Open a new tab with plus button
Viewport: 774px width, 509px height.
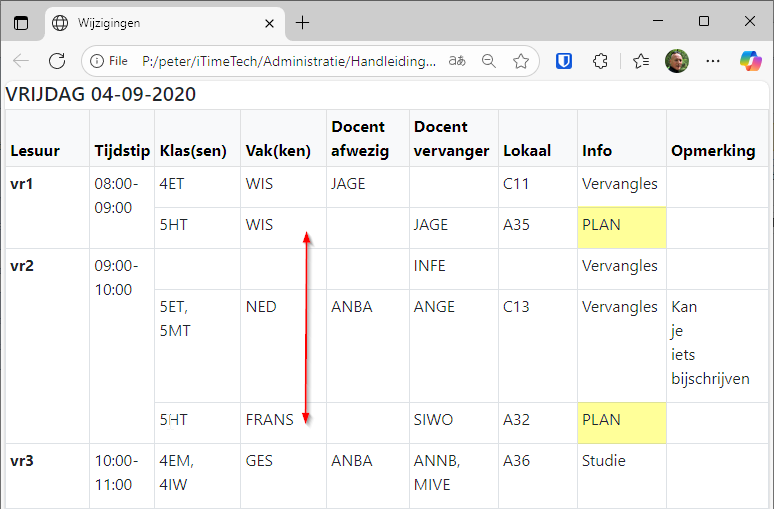302,23
